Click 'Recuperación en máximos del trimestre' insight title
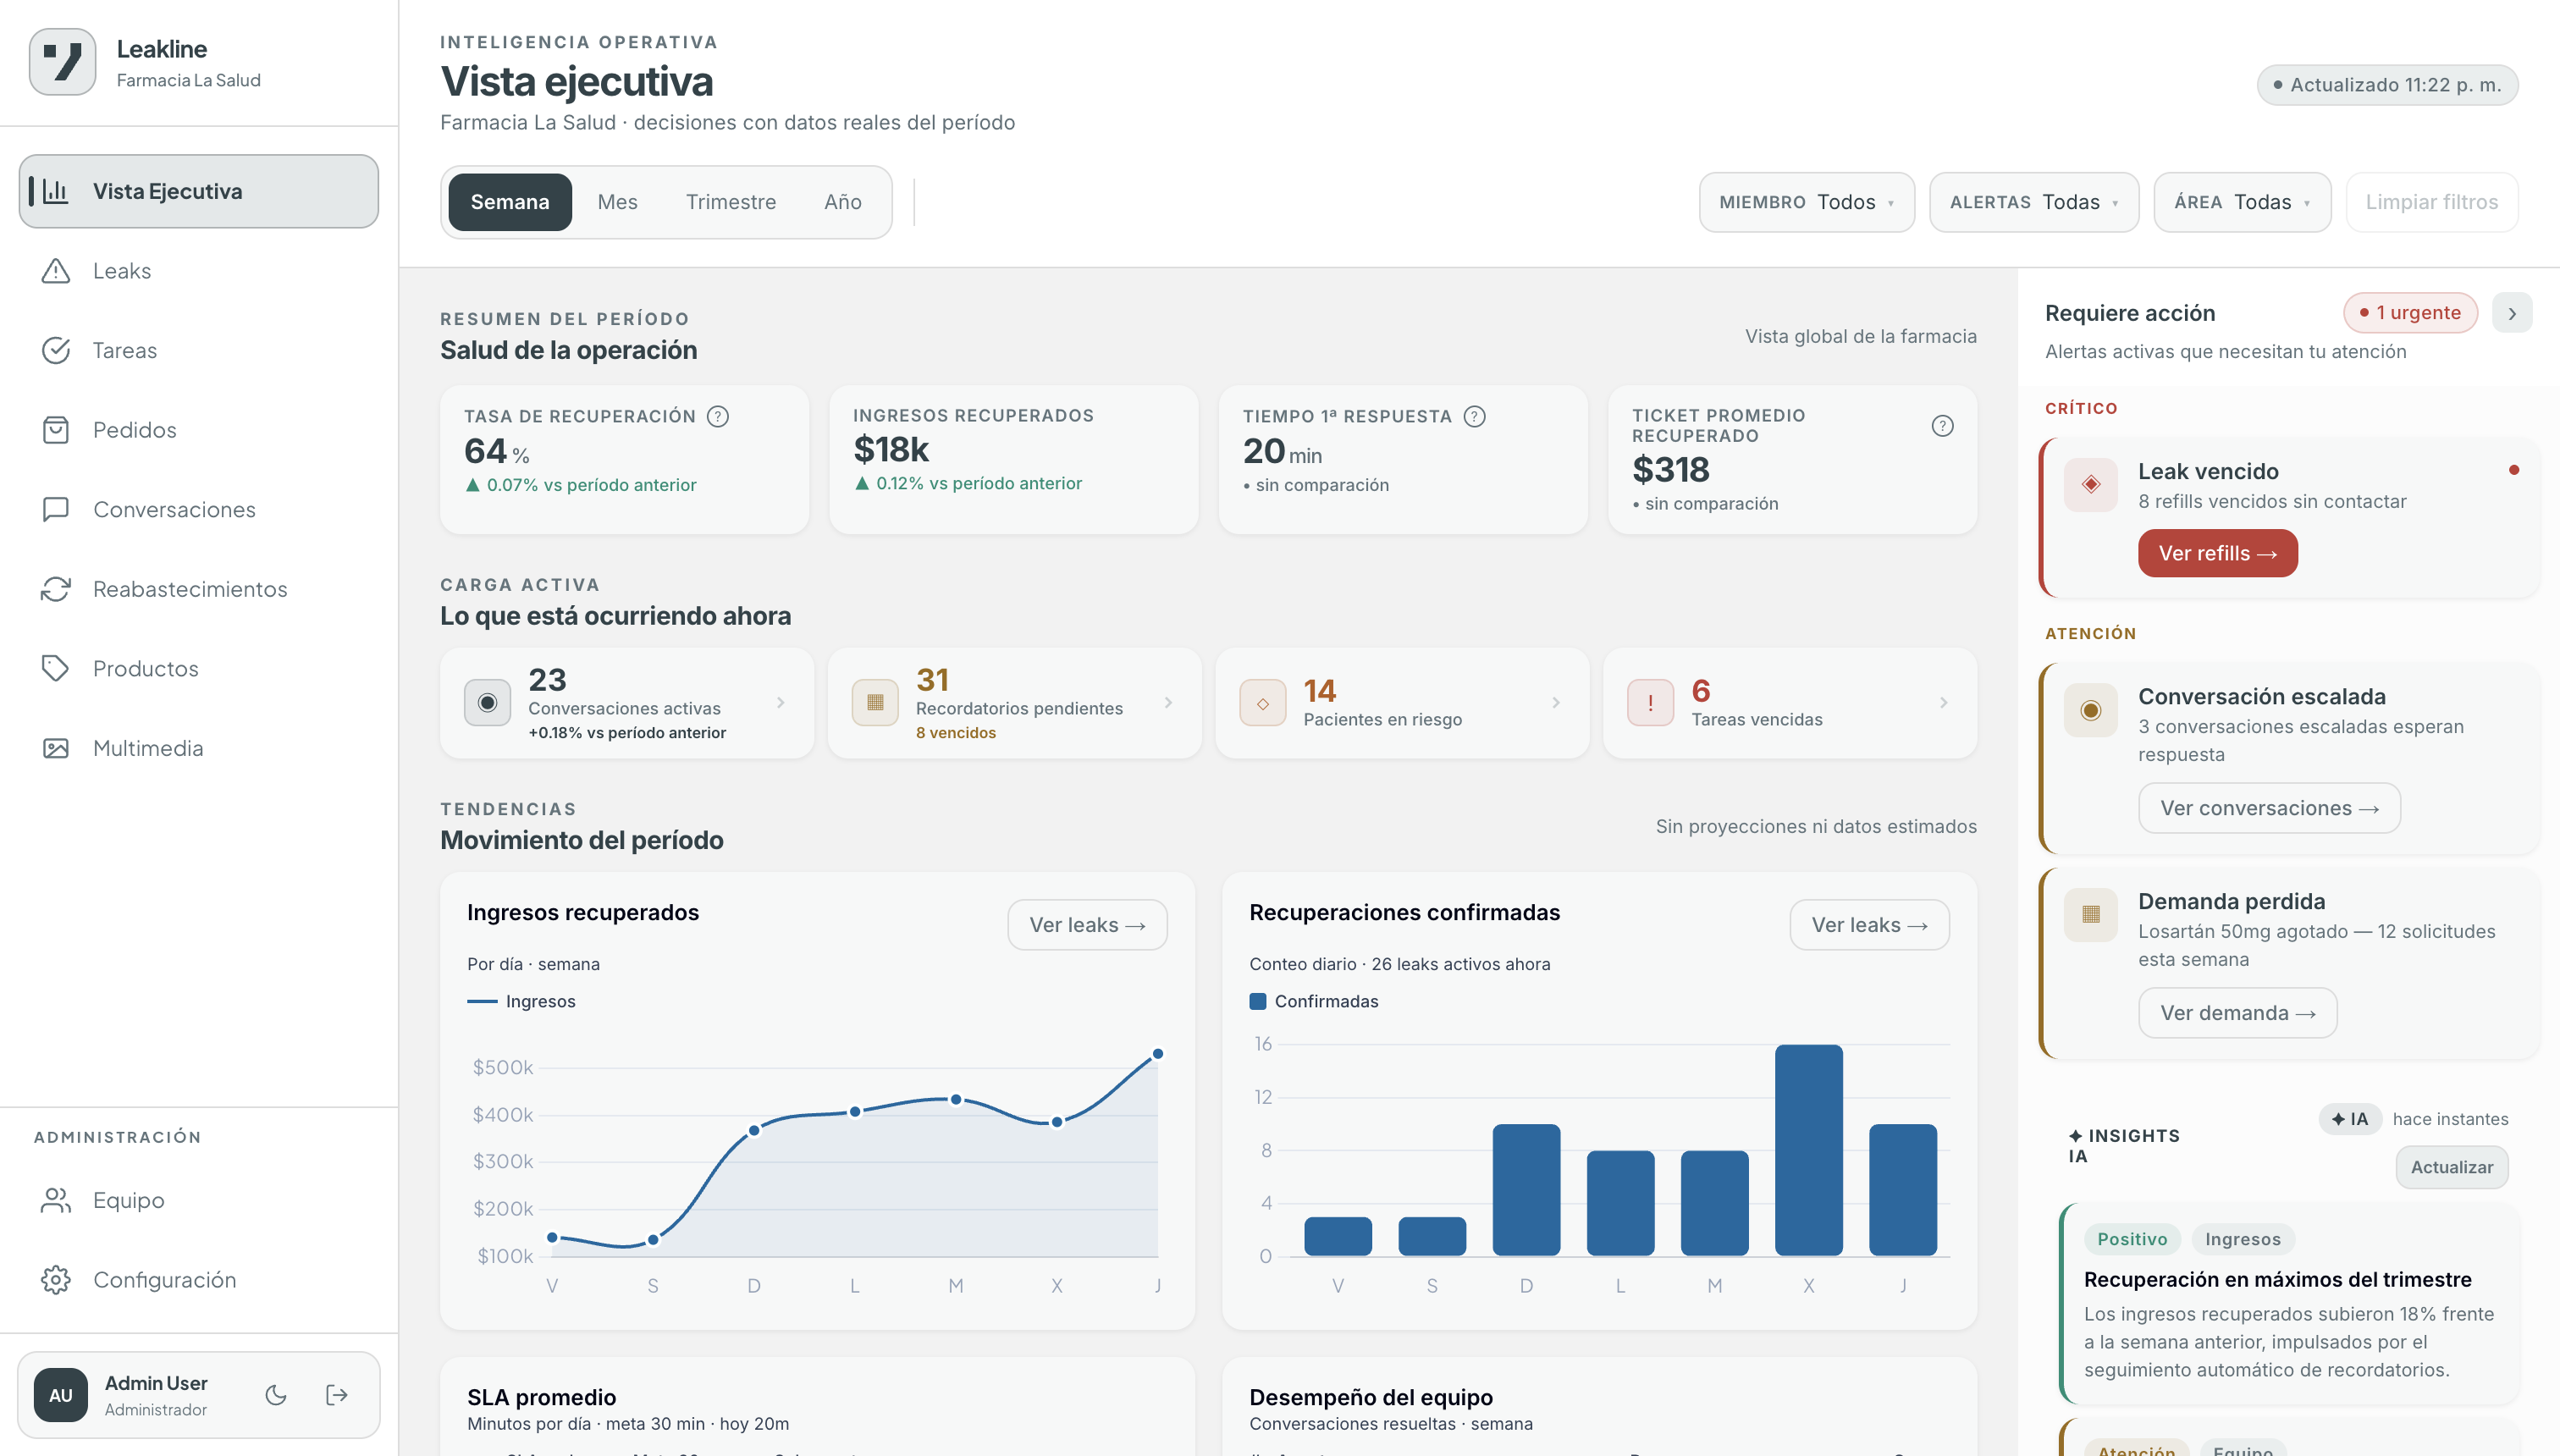This screenshot has height=1456, width=2560. (2278, 1279)
